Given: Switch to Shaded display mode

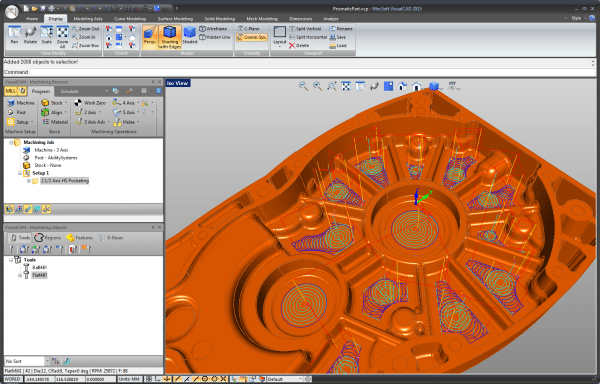Looking at the screenshot, I should tap(189, 35).
